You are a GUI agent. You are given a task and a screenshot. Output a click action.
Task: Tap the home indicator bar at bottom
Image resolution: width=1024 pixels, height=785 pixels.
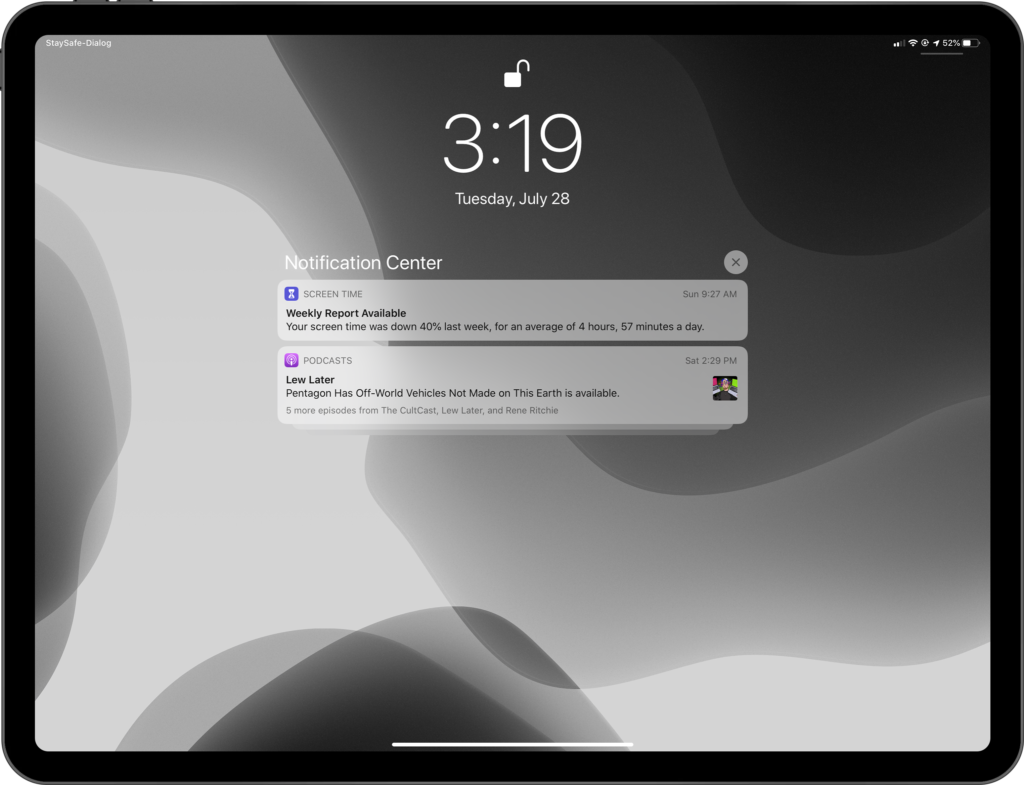(x=512, y=744)
